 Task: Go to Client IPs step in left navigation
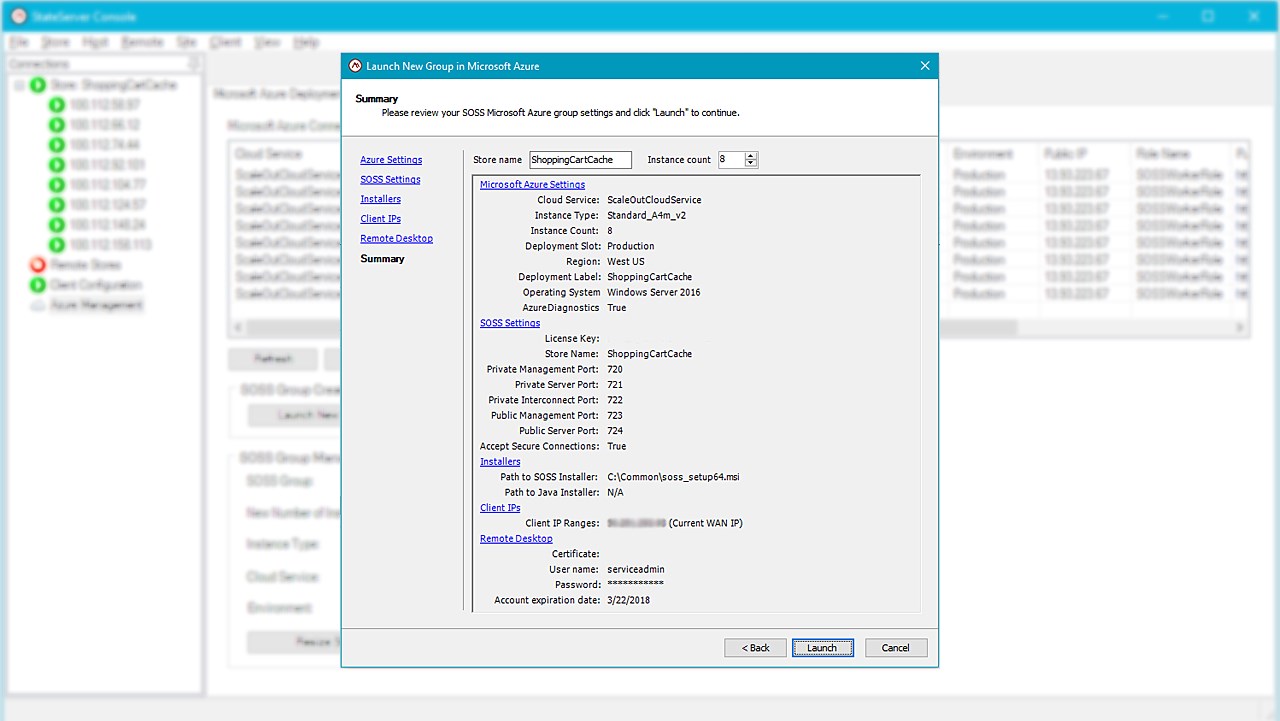pyautogui.click(x=380, y=219)
